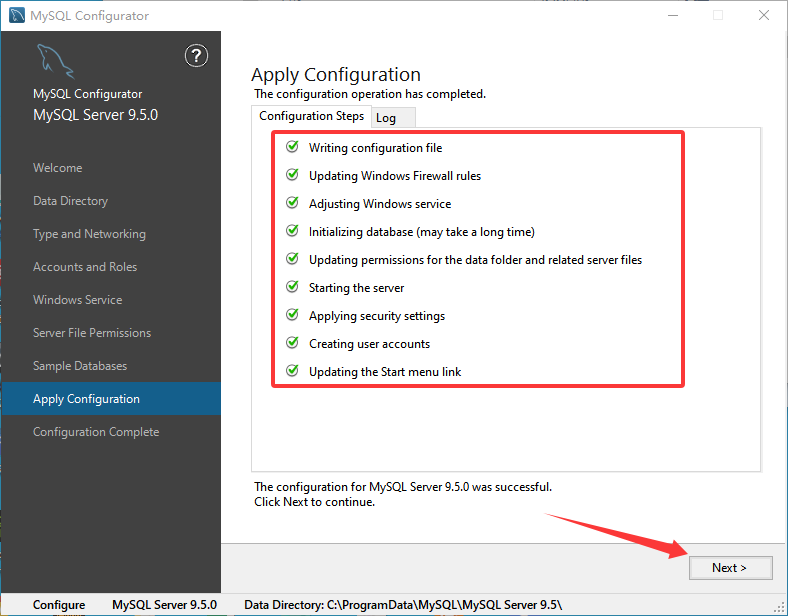Open the Welcome step in sidebar
The image size is (788, 616).
(x=58, y=168)
